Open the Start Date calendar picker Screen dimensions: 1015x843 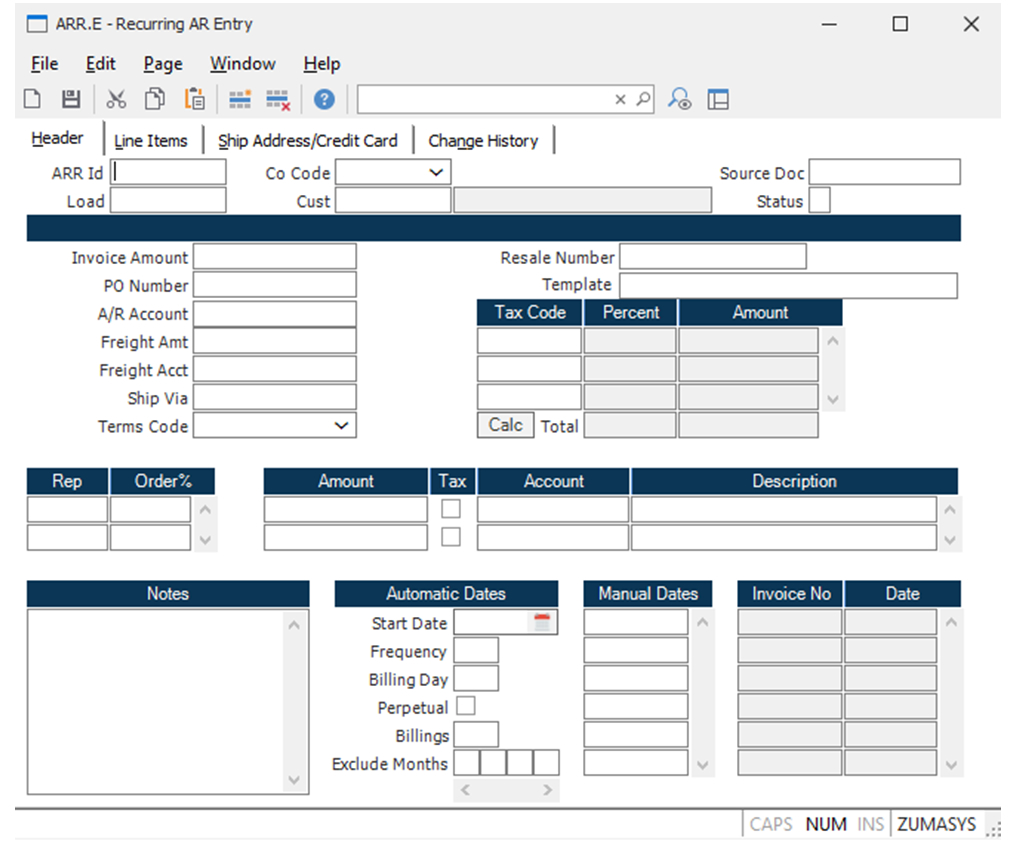[542, 622]
